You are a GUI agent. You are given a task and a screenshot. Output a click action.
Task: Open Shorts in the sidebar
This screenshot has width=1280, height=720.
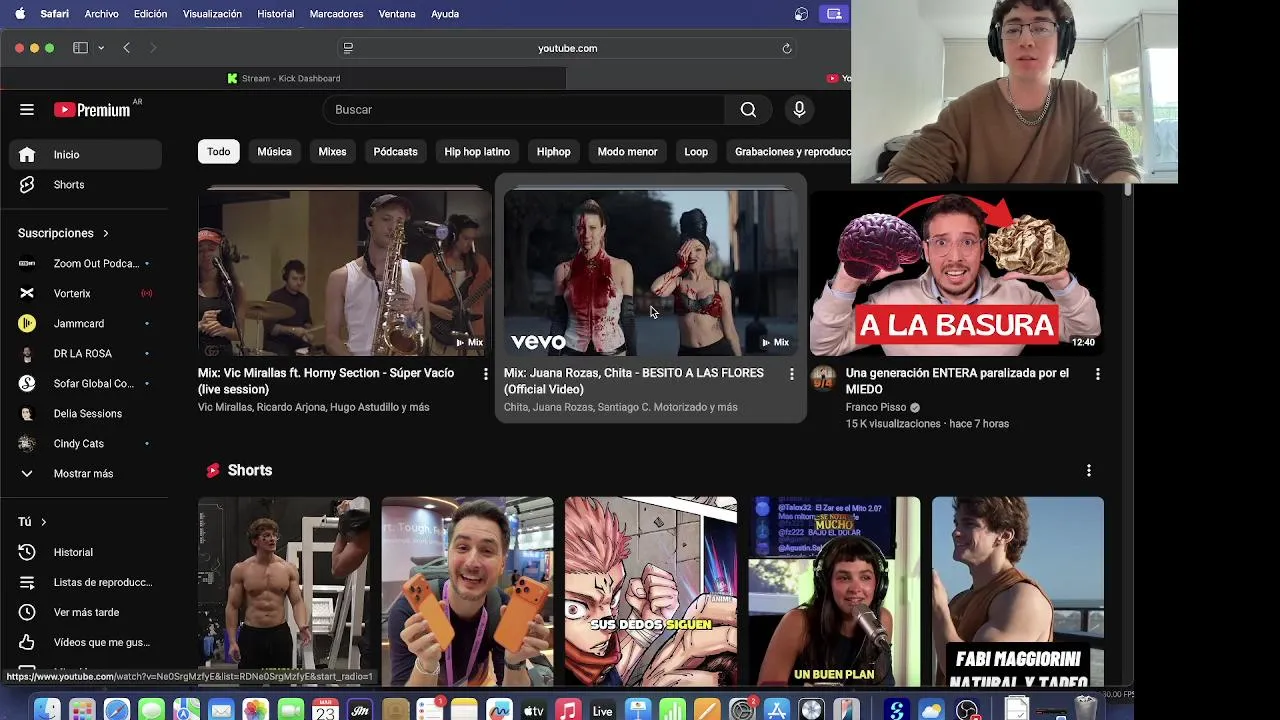[85, 185]
